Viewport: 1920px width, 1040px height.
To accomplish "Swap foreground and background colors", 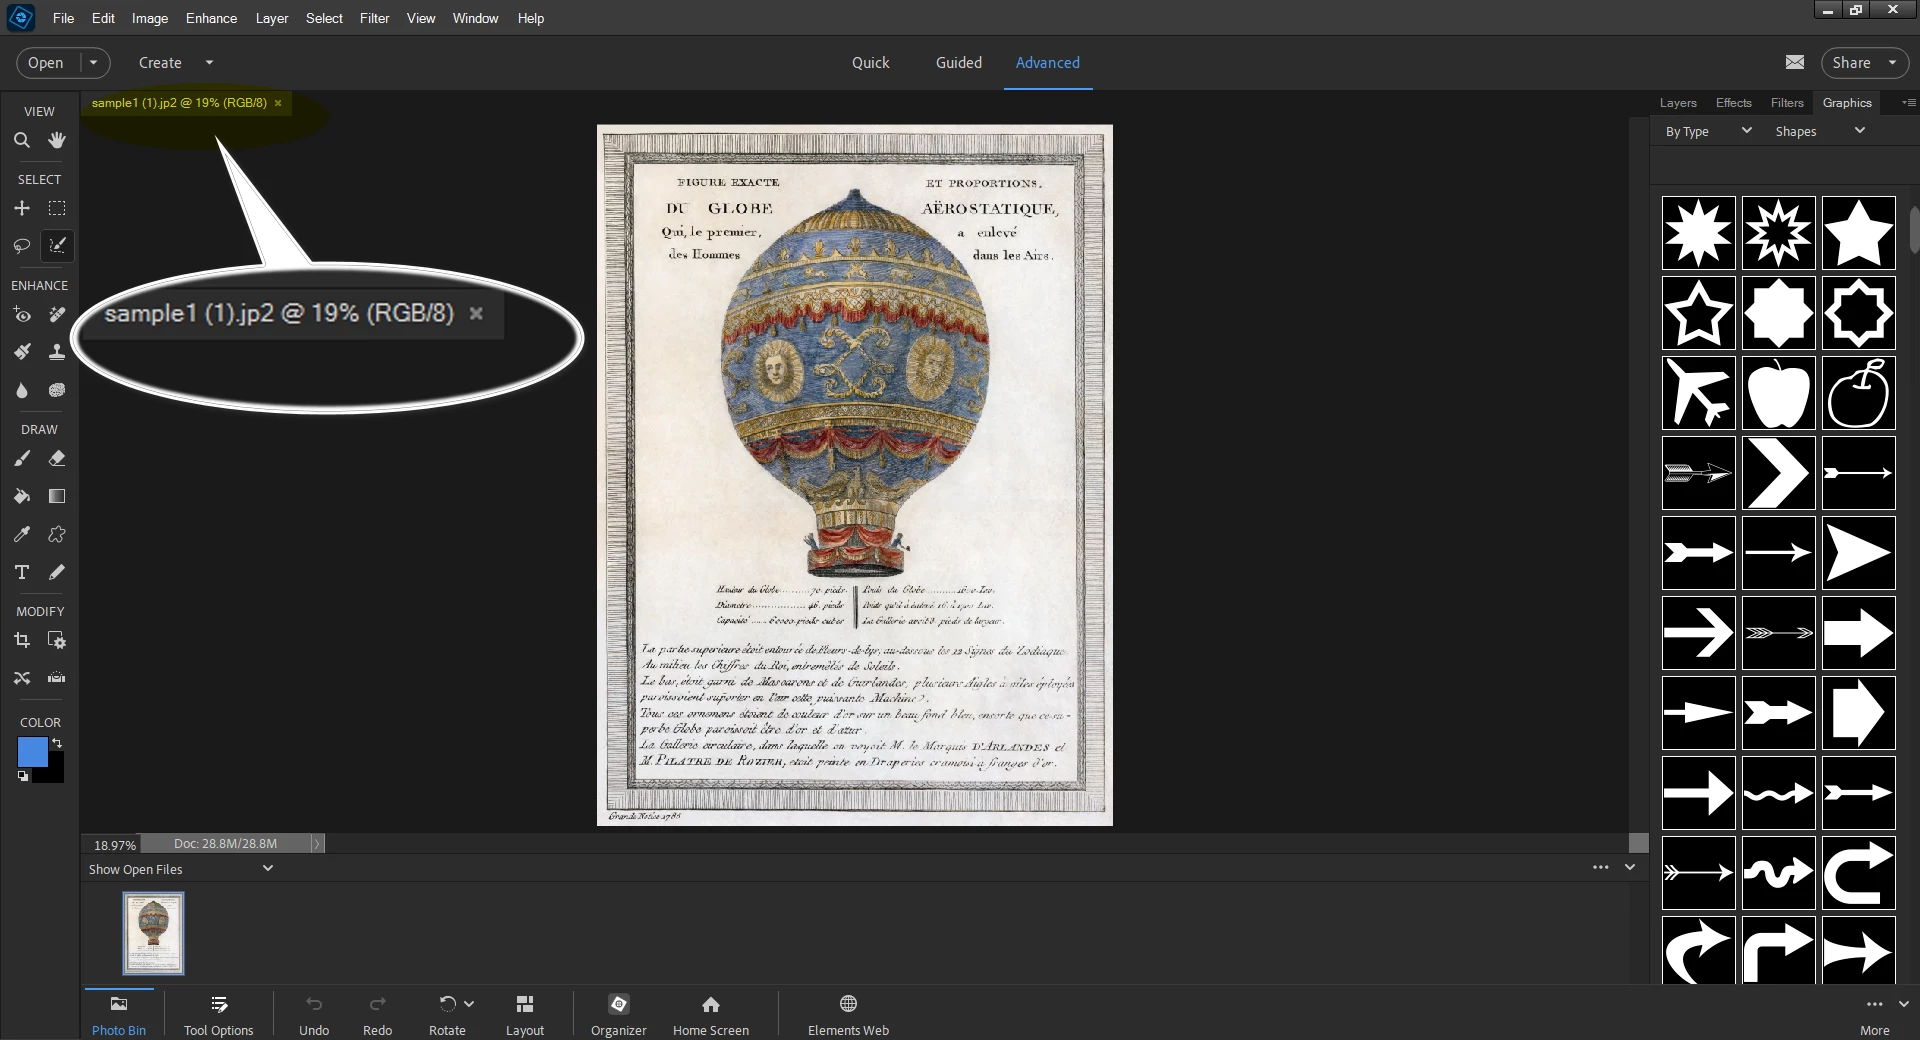I will coord(57,743).
